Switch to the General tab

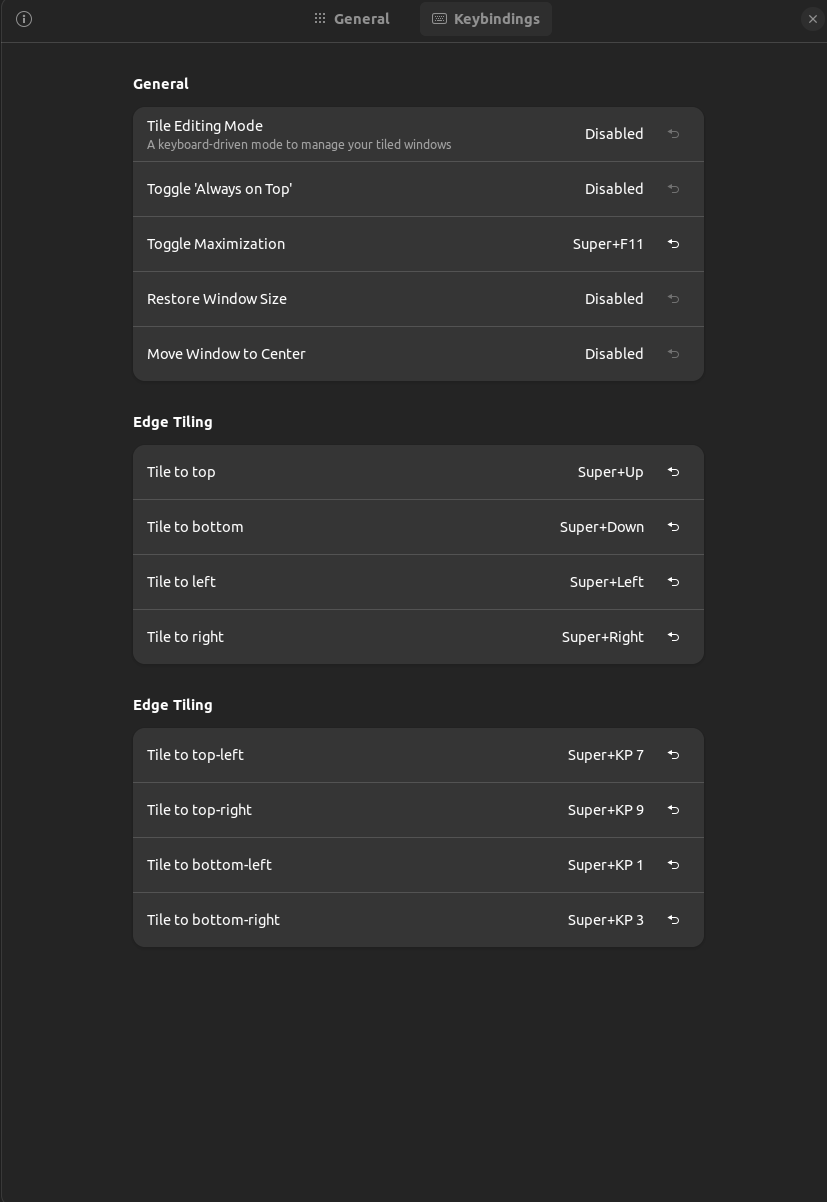(352, 19)
